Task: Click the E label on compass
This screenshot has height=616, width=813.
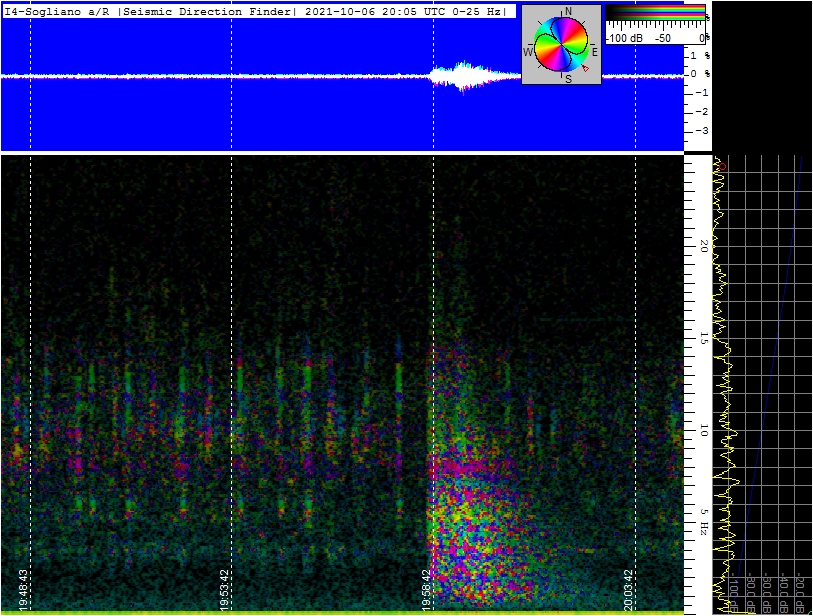Action: (595, 52)
